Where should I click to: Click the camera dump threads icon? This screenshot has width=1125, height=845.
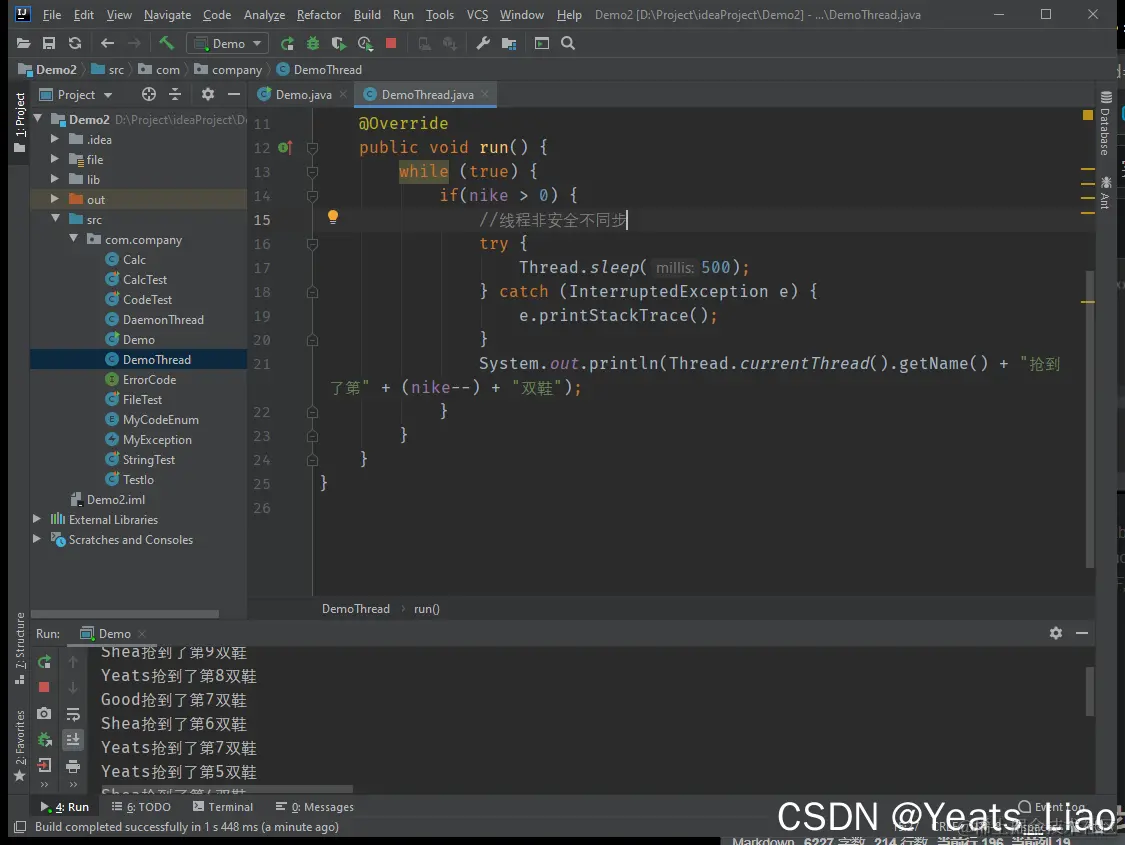[44, 714]
